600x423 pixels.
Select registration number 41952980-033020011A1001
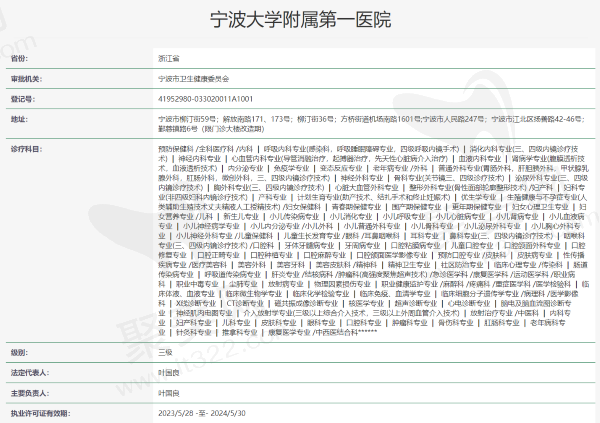point(205,99)
